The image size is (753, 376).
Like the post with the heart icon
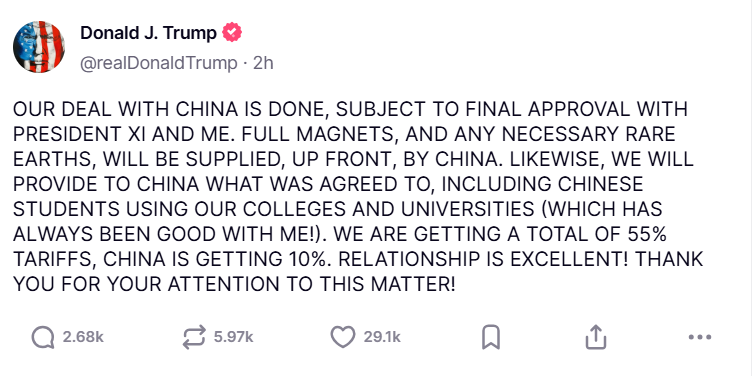[343, 337]
